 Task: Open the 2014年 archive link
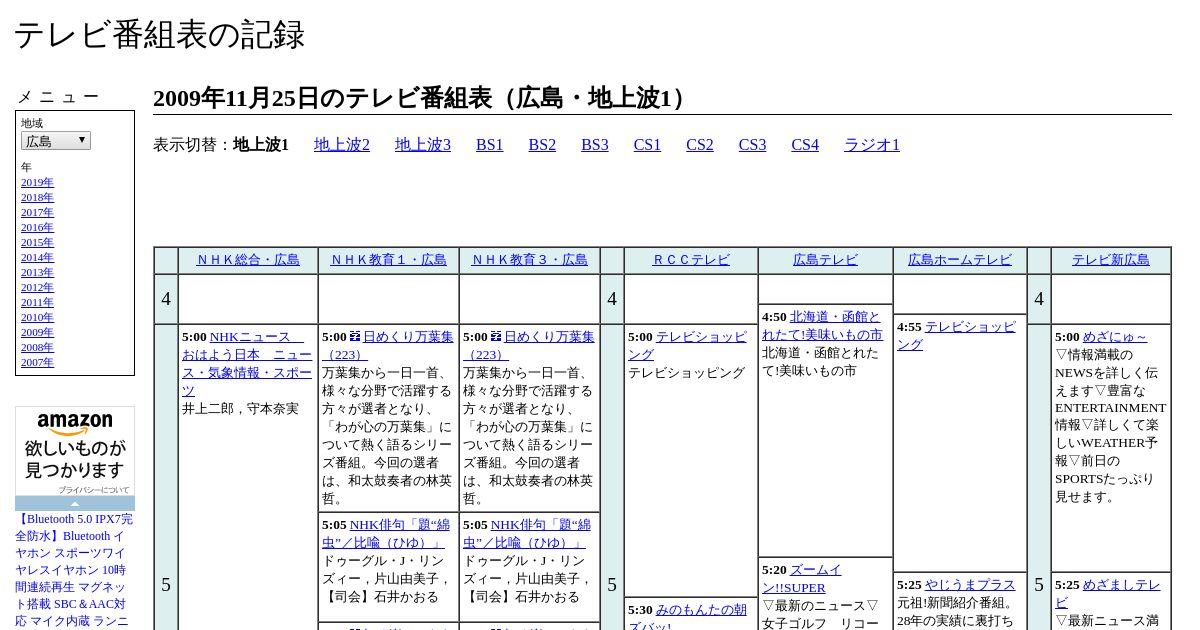coord(37,257)
